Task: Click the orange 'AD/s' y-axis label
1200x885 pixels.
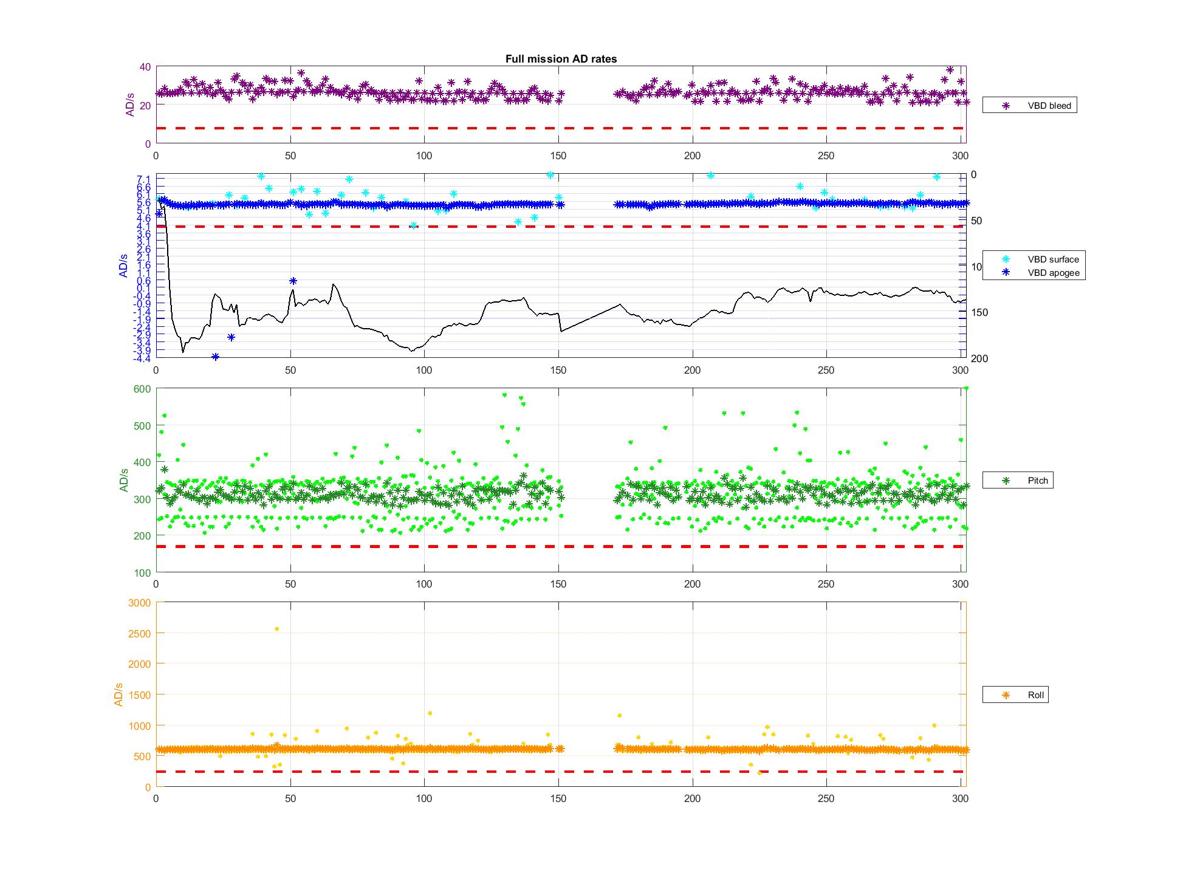Action: tap(117, 694)
